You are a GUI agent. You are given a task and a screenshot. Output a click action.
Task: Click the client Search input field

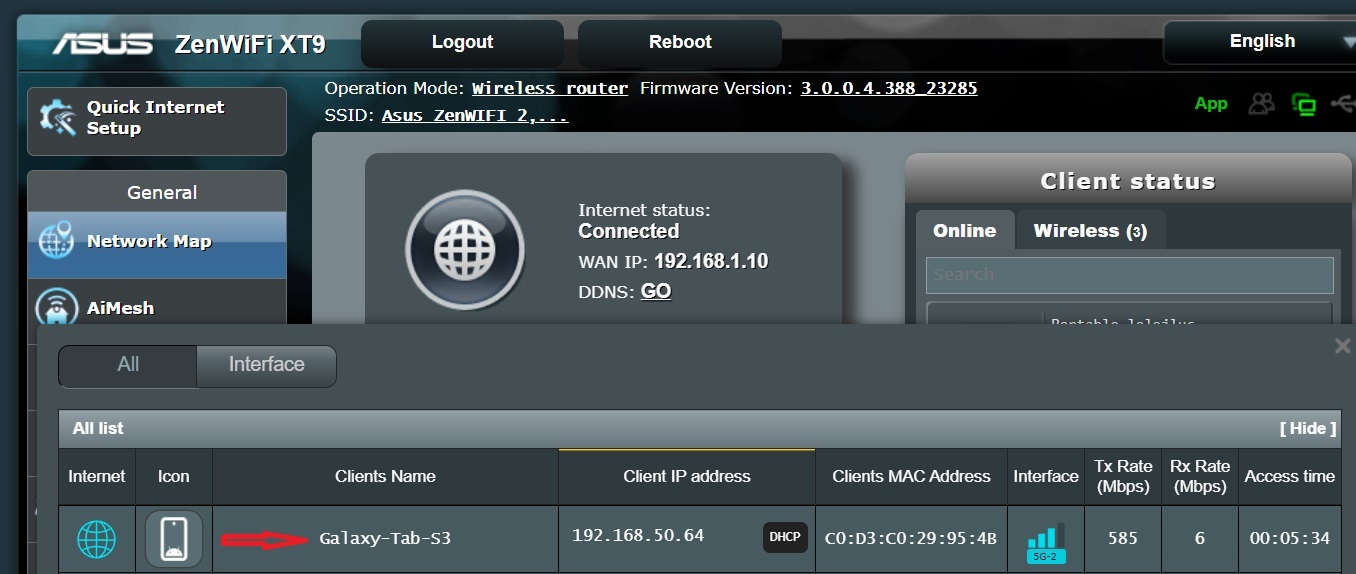coord(1130,275)
